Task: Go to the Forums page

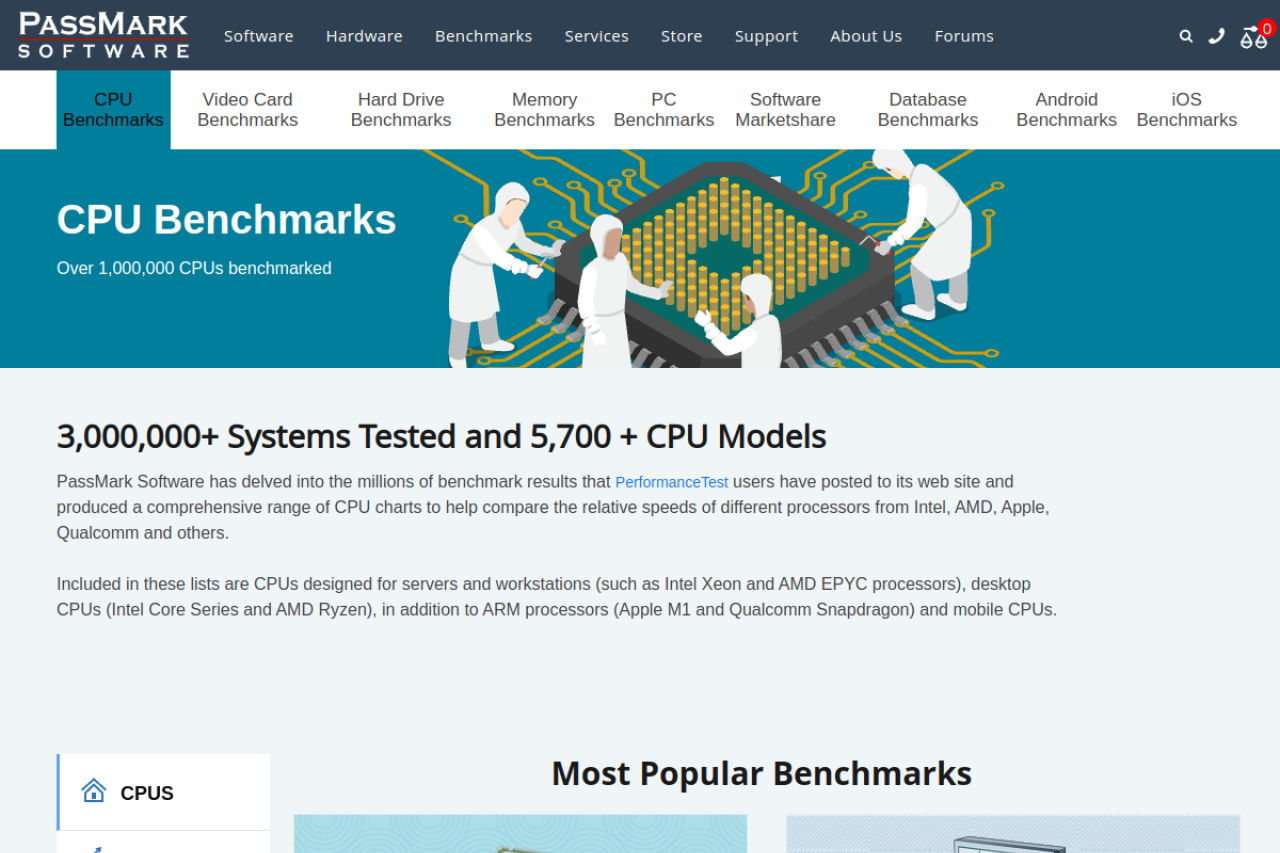Action: [964, 36]
